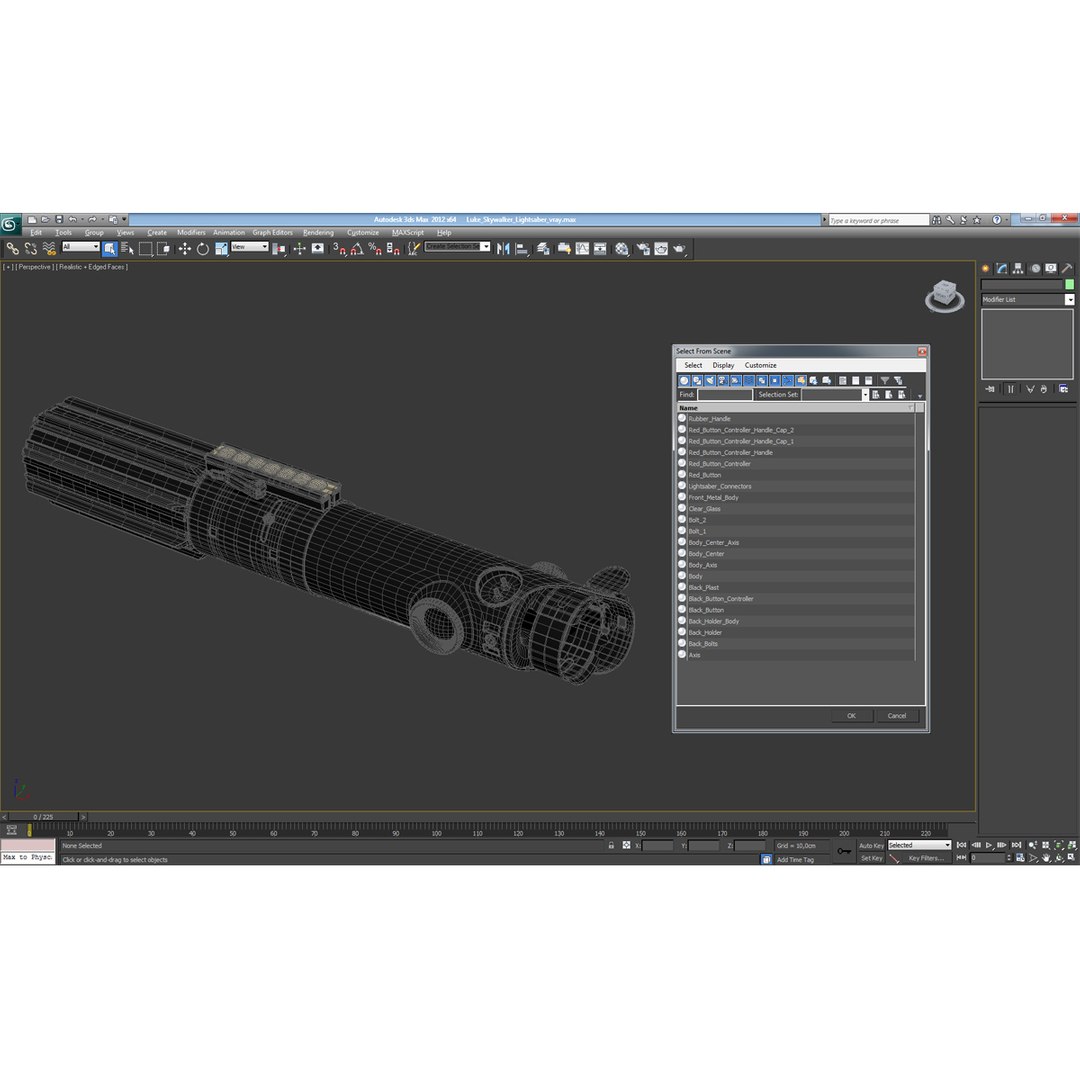1080x1080 pixels.
Task: Toggle Display Helpers filter in Select From Scene
Action: tap(736, 380)
